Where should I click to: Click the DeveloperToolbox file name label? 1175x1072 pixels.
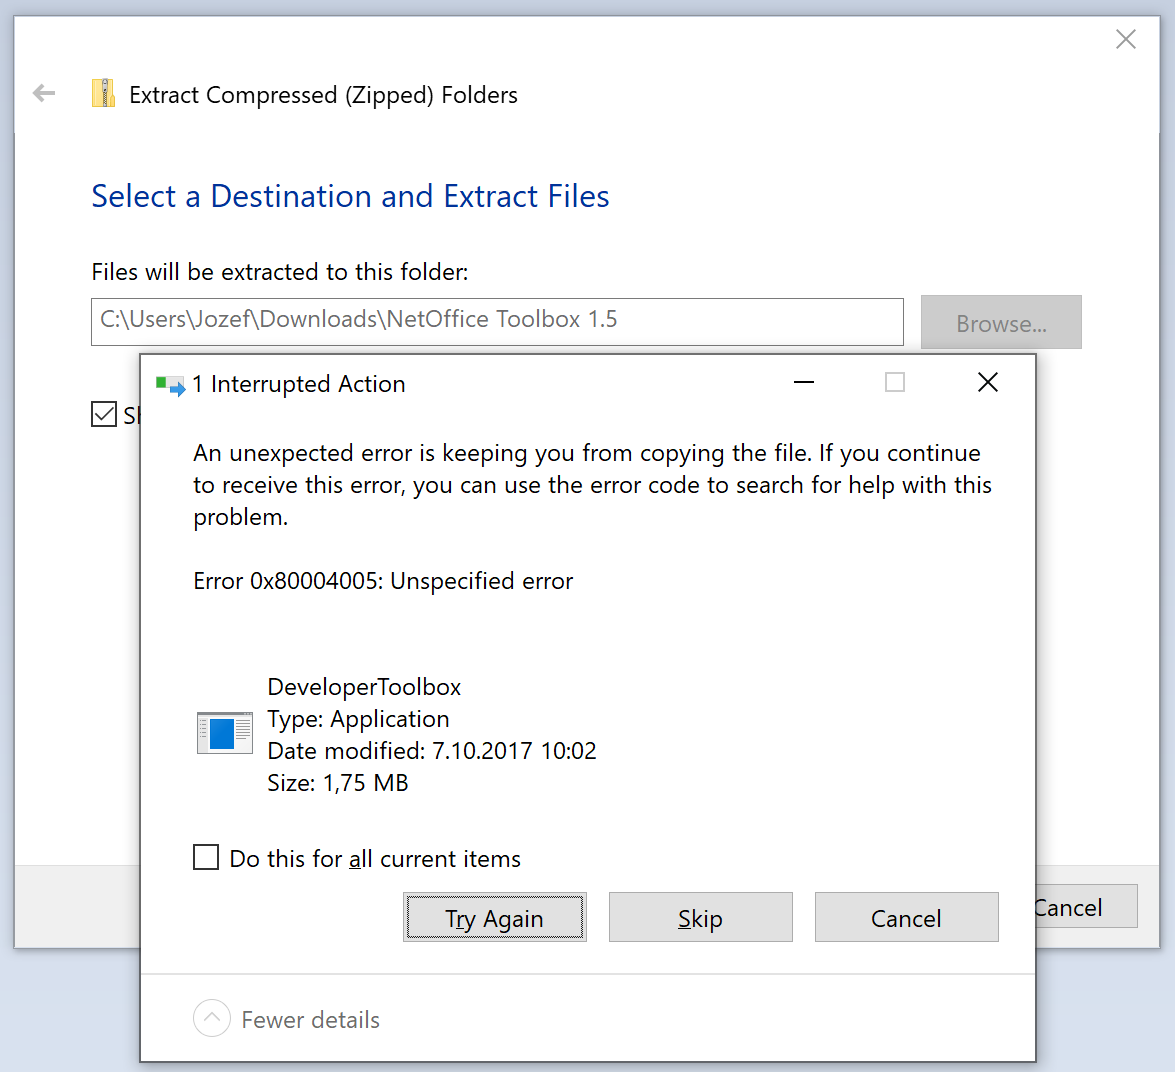click(364, 687)
